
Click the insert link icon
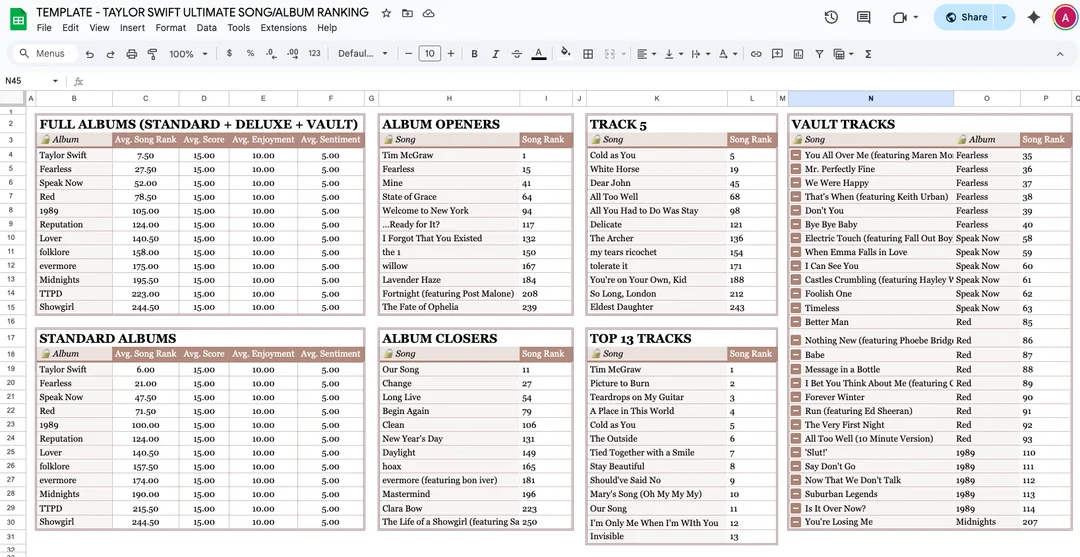(x=756, y=54)
